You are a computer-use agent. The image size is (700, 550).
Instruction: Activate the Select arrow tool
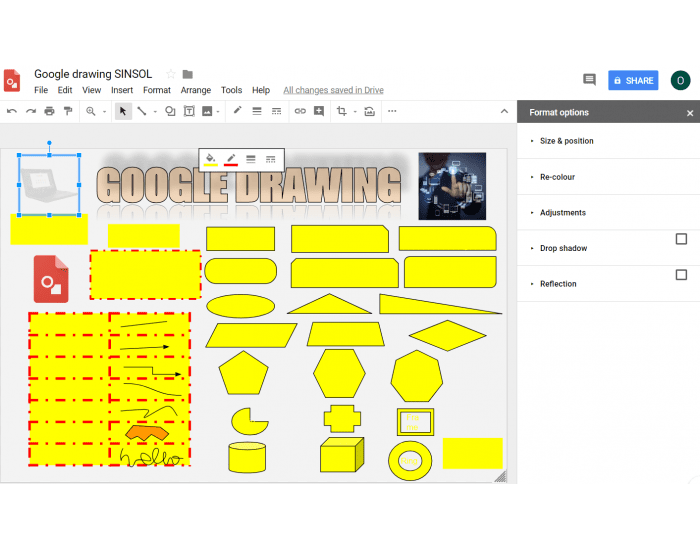click(x=123, y=111)
